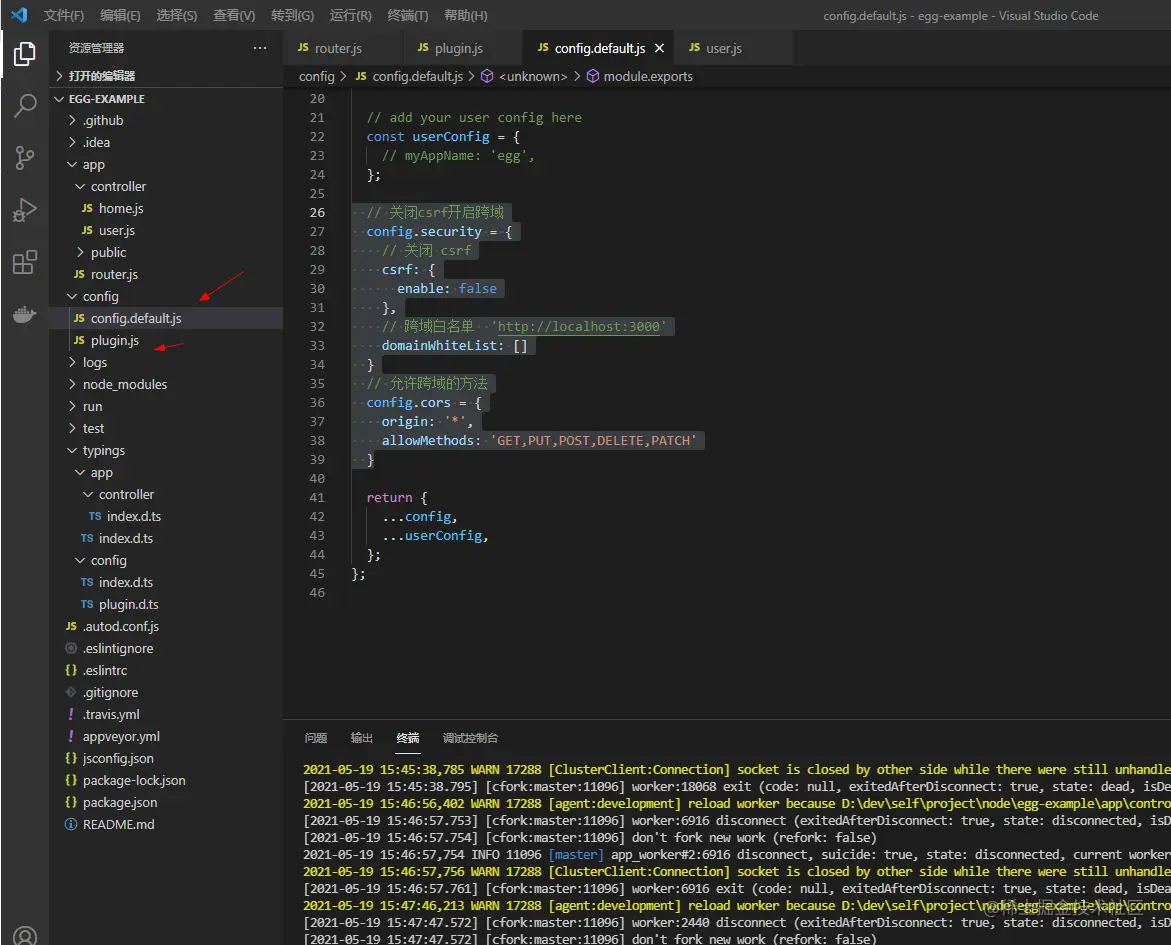
Task: Open the Run and Debug view
Action: [25, 210]
